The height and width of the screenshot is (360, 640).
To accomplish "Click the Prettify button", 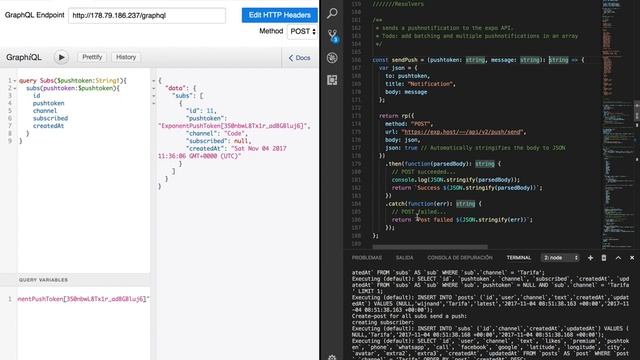I will tap(92, 57).
